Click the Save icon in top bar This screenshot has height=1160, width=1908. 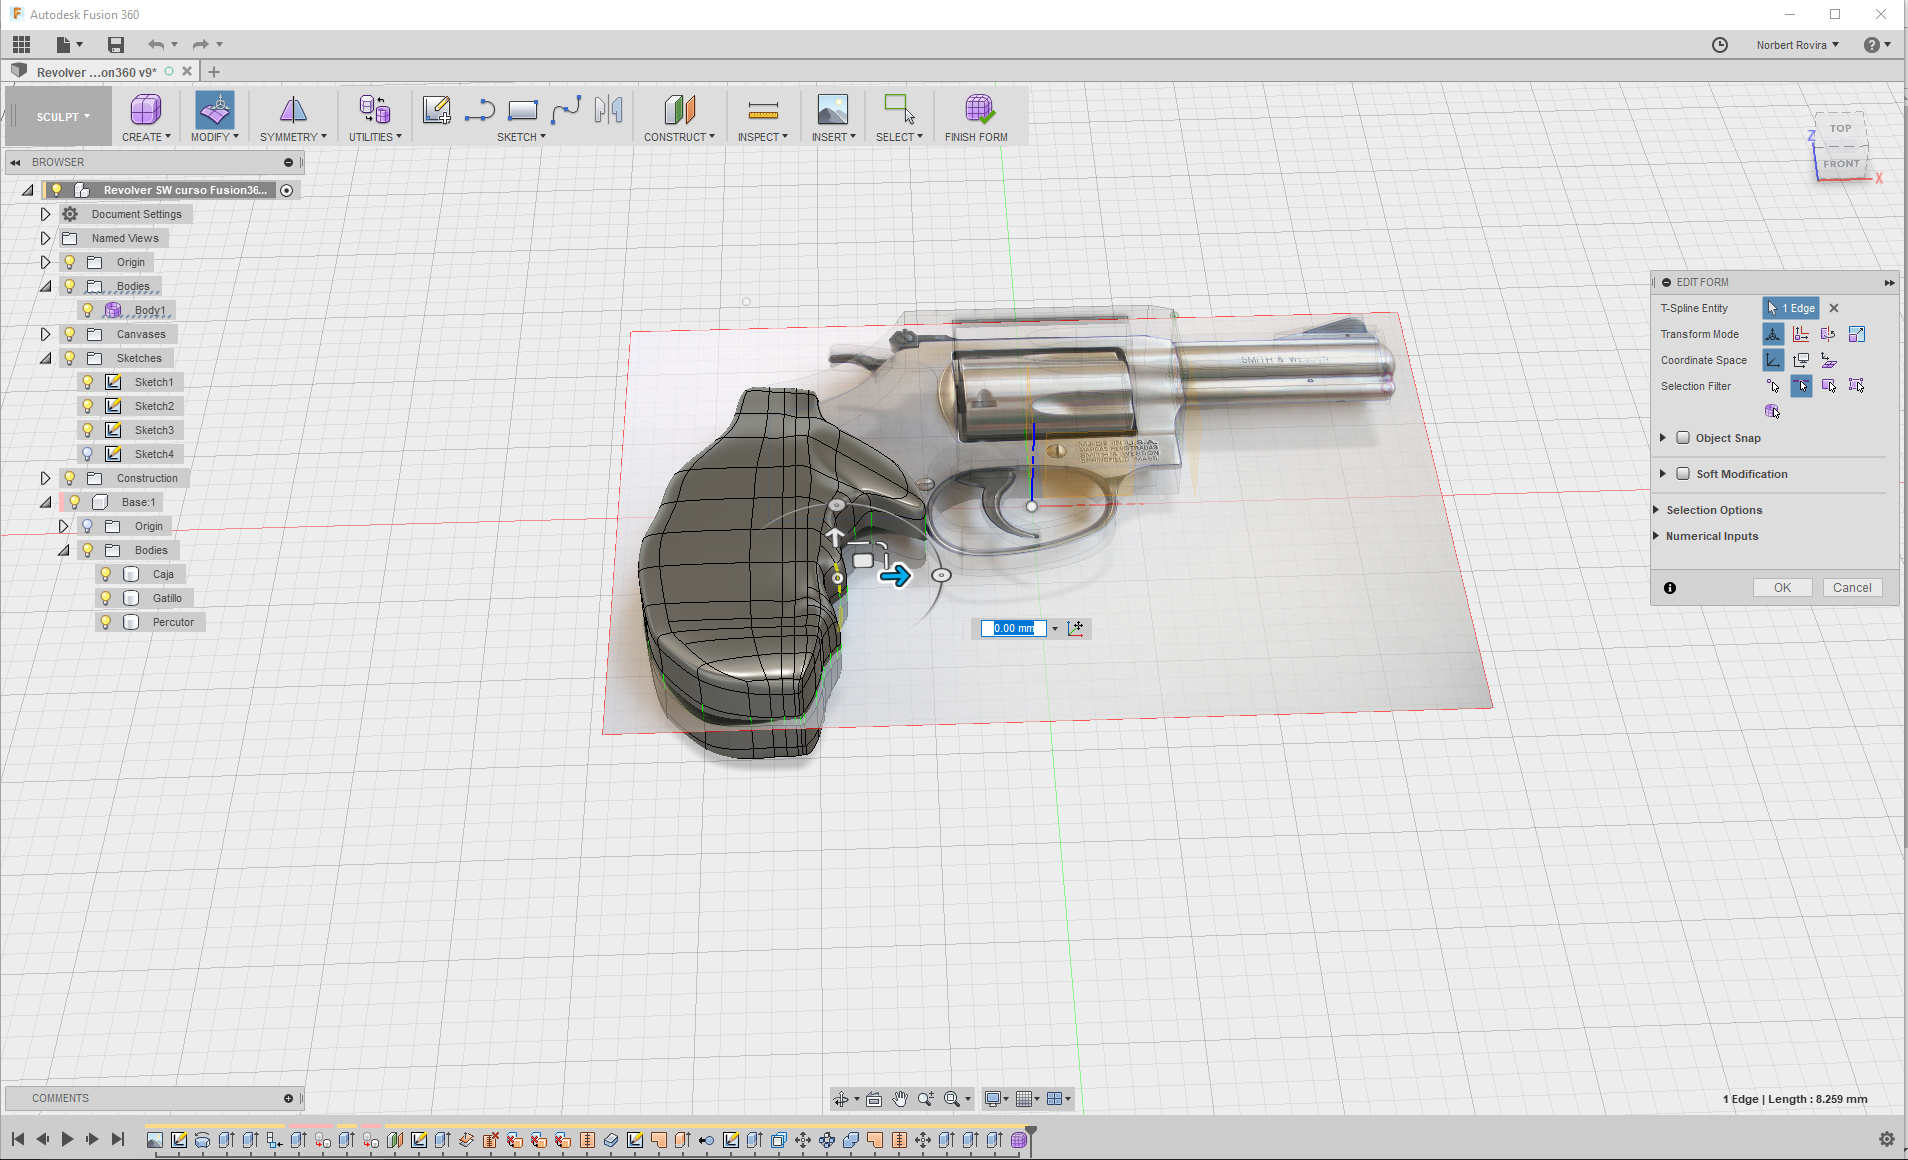tap(116, 45)
